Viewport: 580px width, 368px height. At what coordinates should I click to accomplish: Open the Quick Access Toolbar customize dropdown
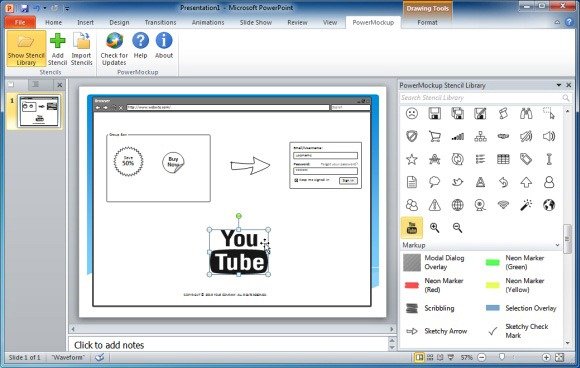[x=67, y=8]
